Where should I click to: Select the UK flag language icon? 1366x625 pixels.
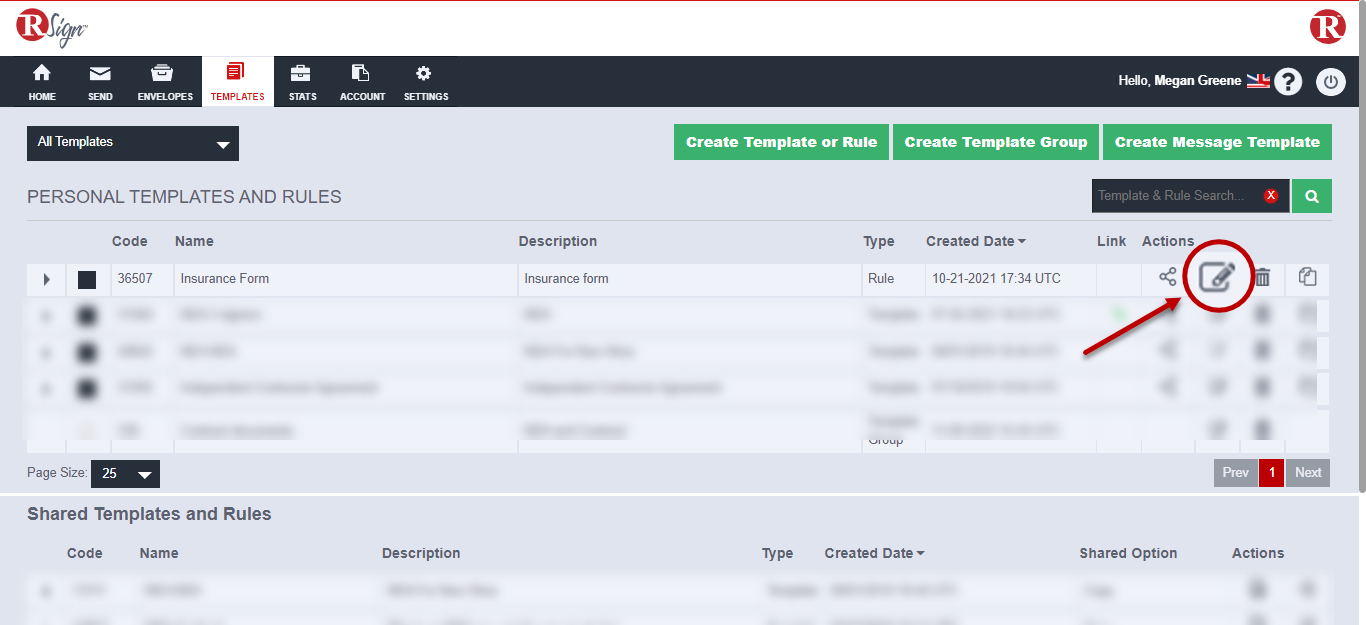(x=1258, y=81)
